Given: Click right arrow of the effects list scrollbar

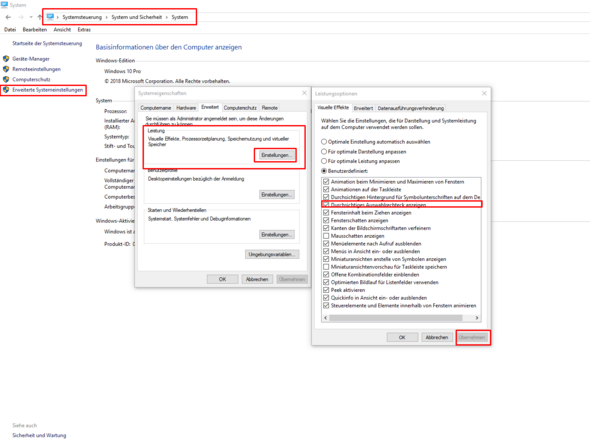Looking at the screenshot, I should (477, 318).
